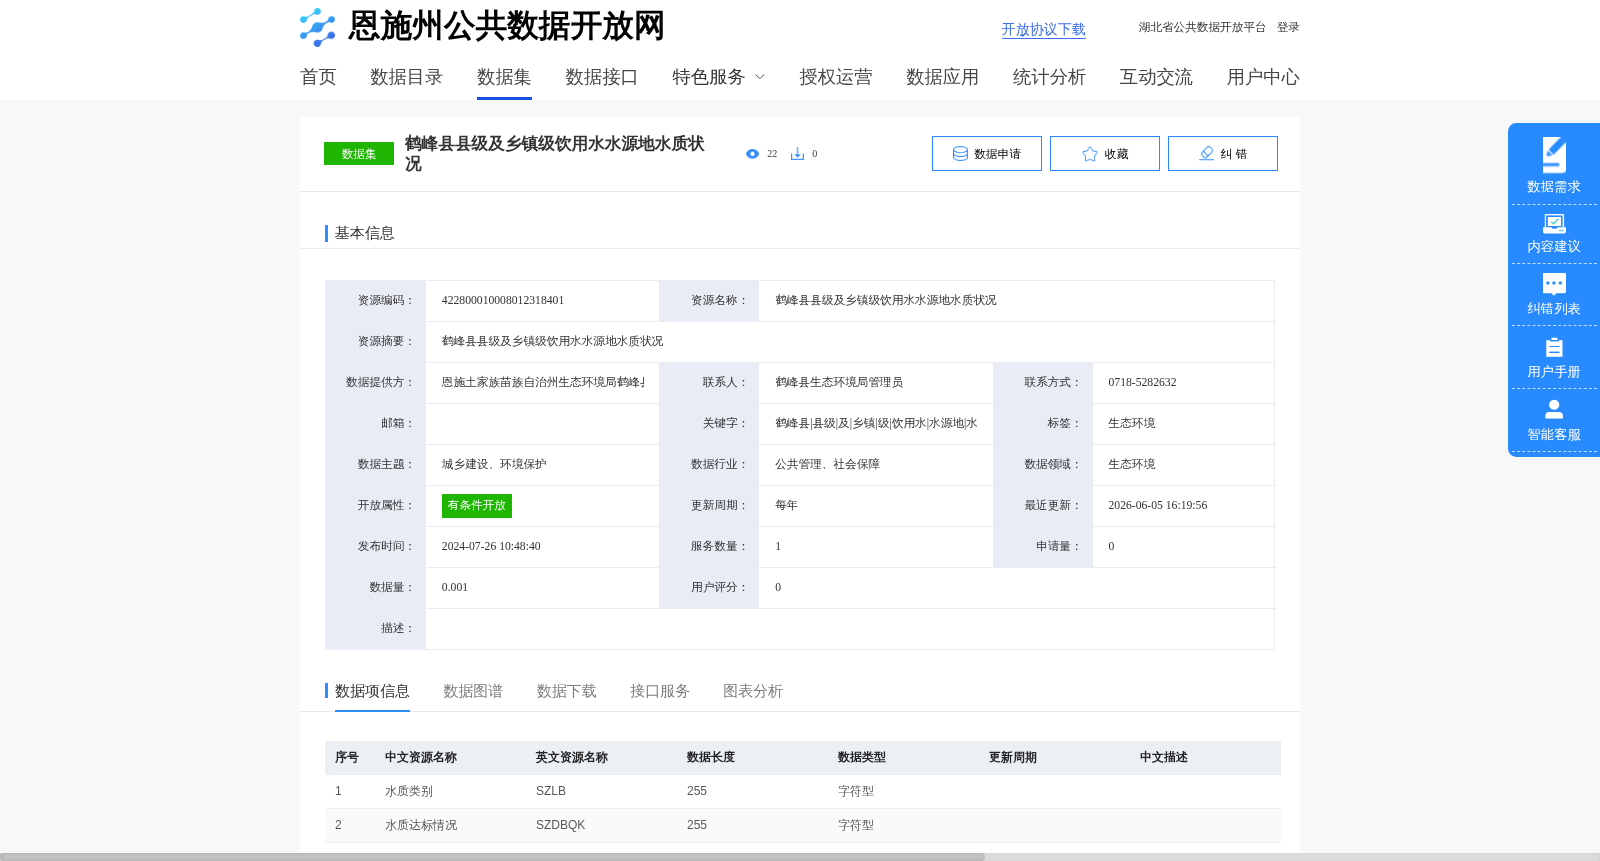Open the 互动交流 menu item
The height and width of the screenshot is (861, 1600).
tap(1156, 77)
